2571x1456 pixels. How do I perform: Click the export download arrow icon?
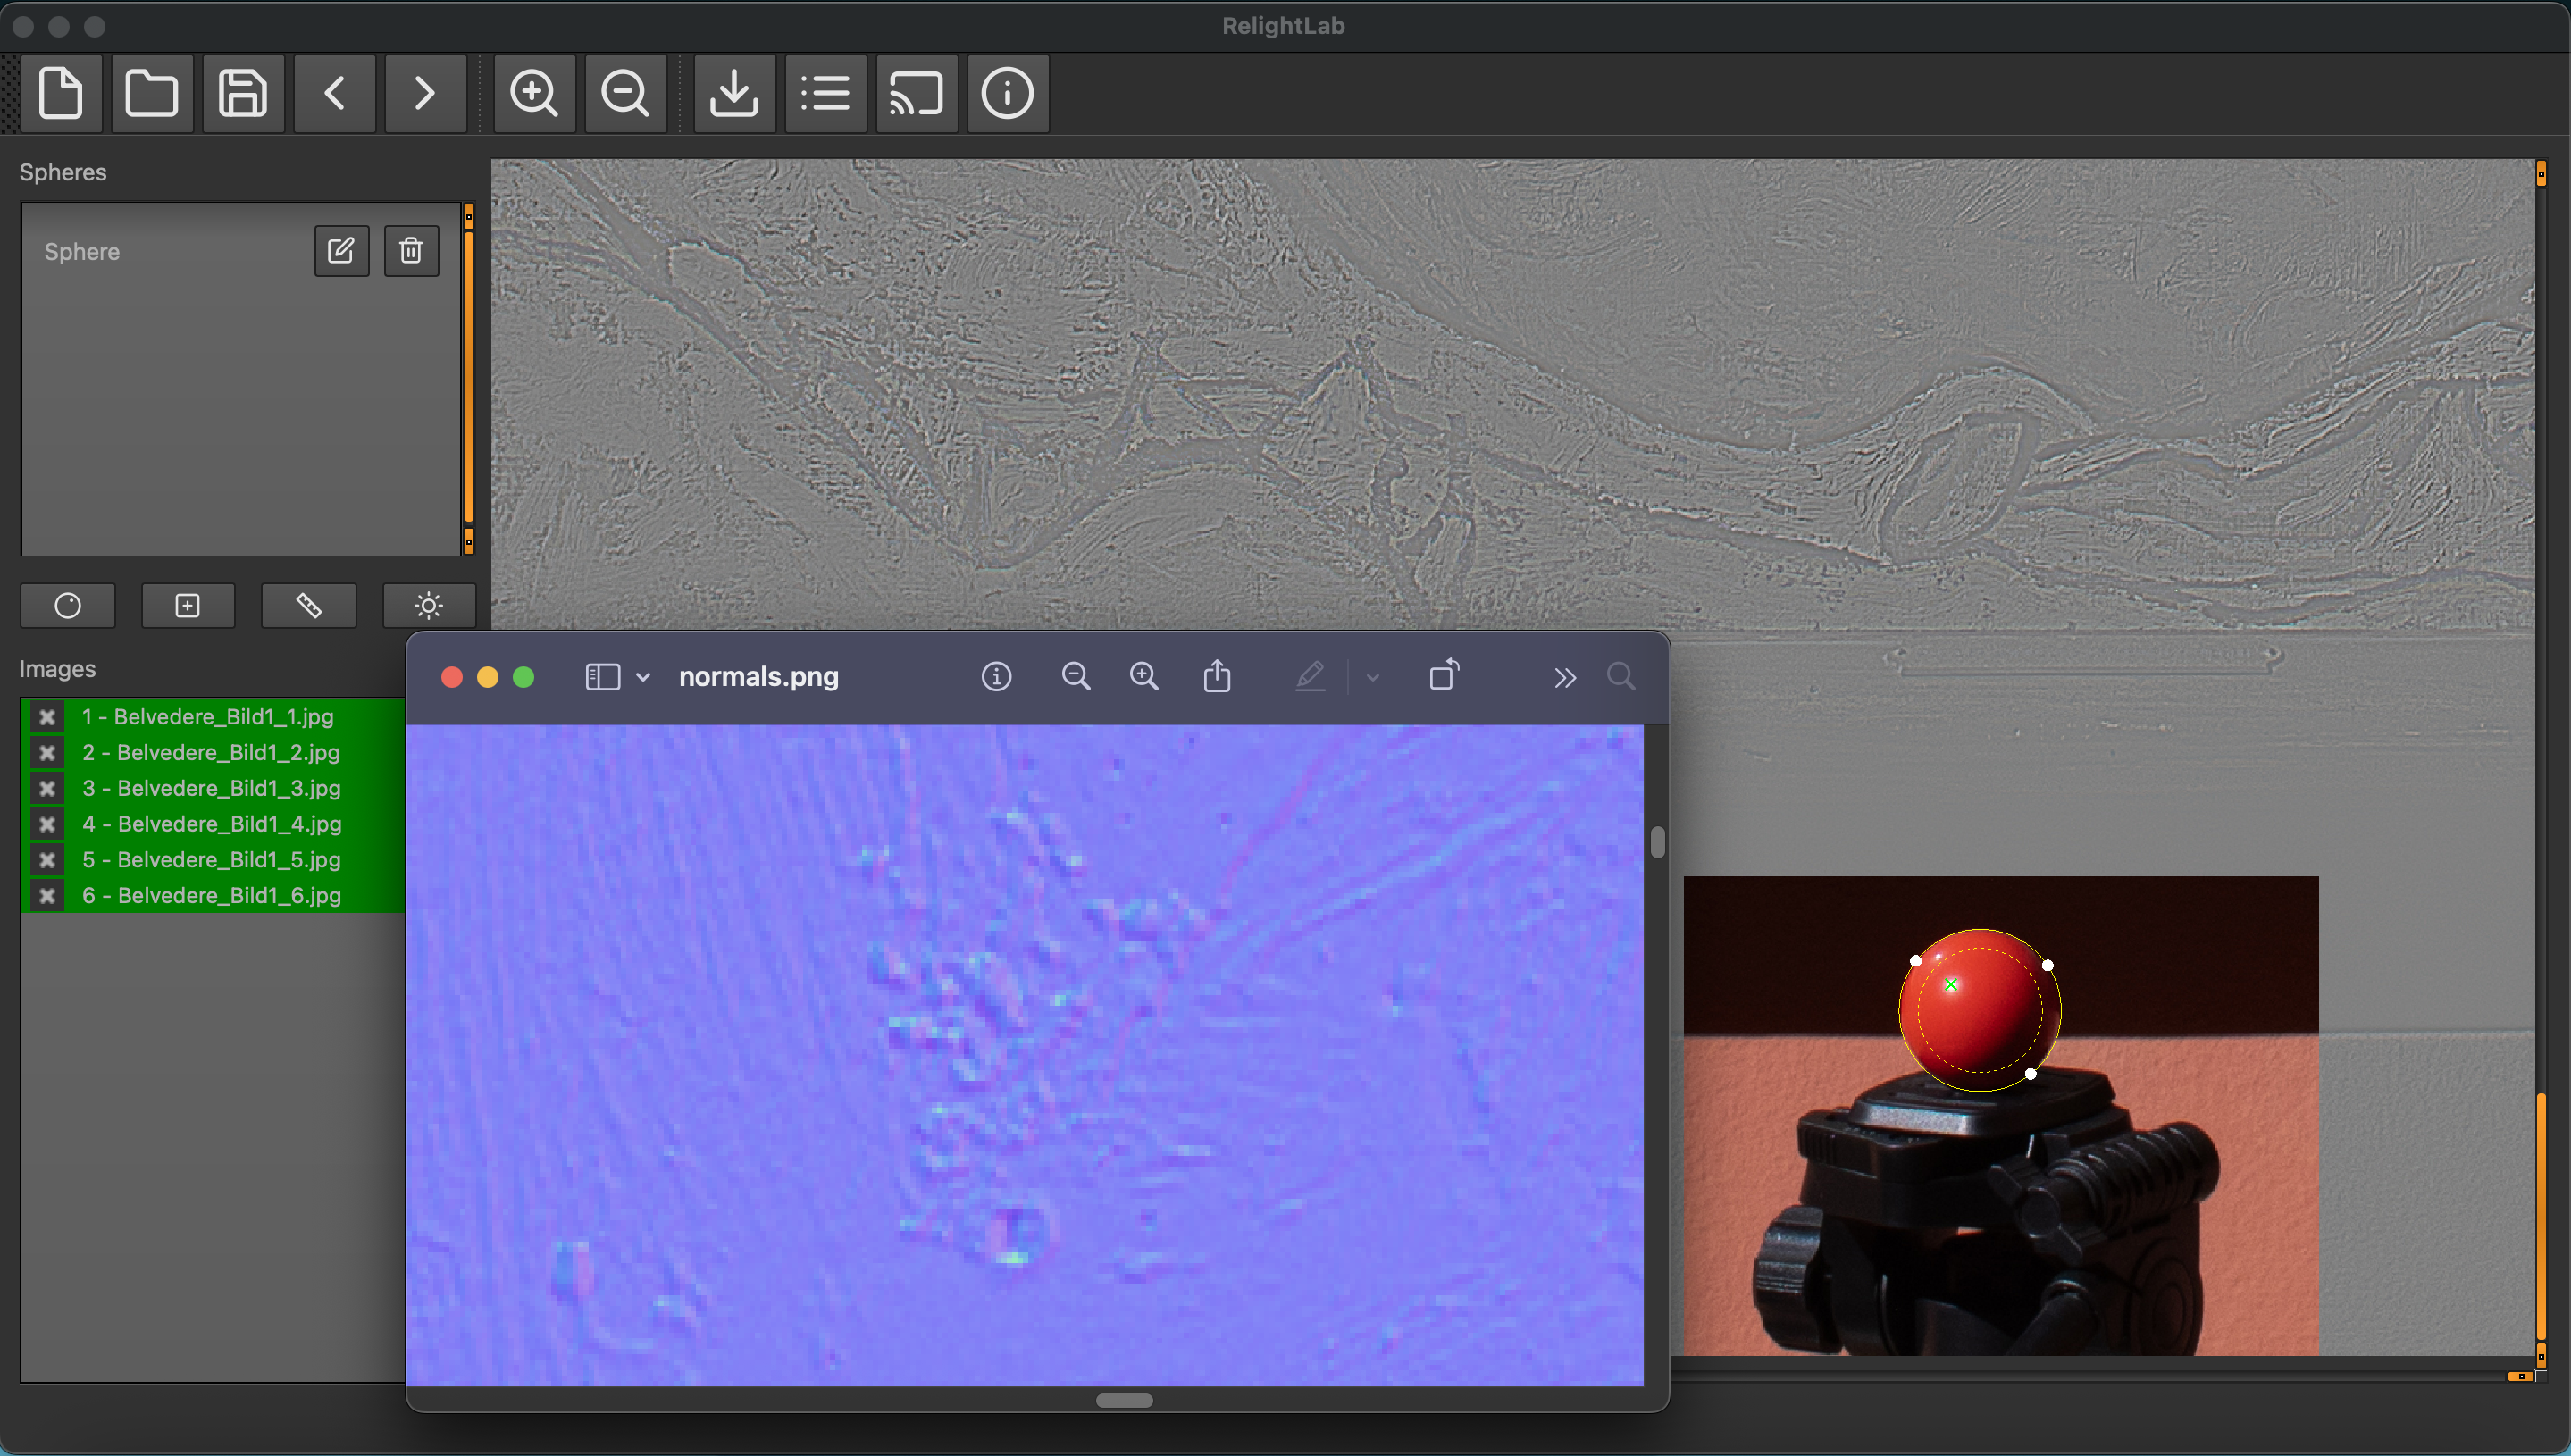coord(734,94)
